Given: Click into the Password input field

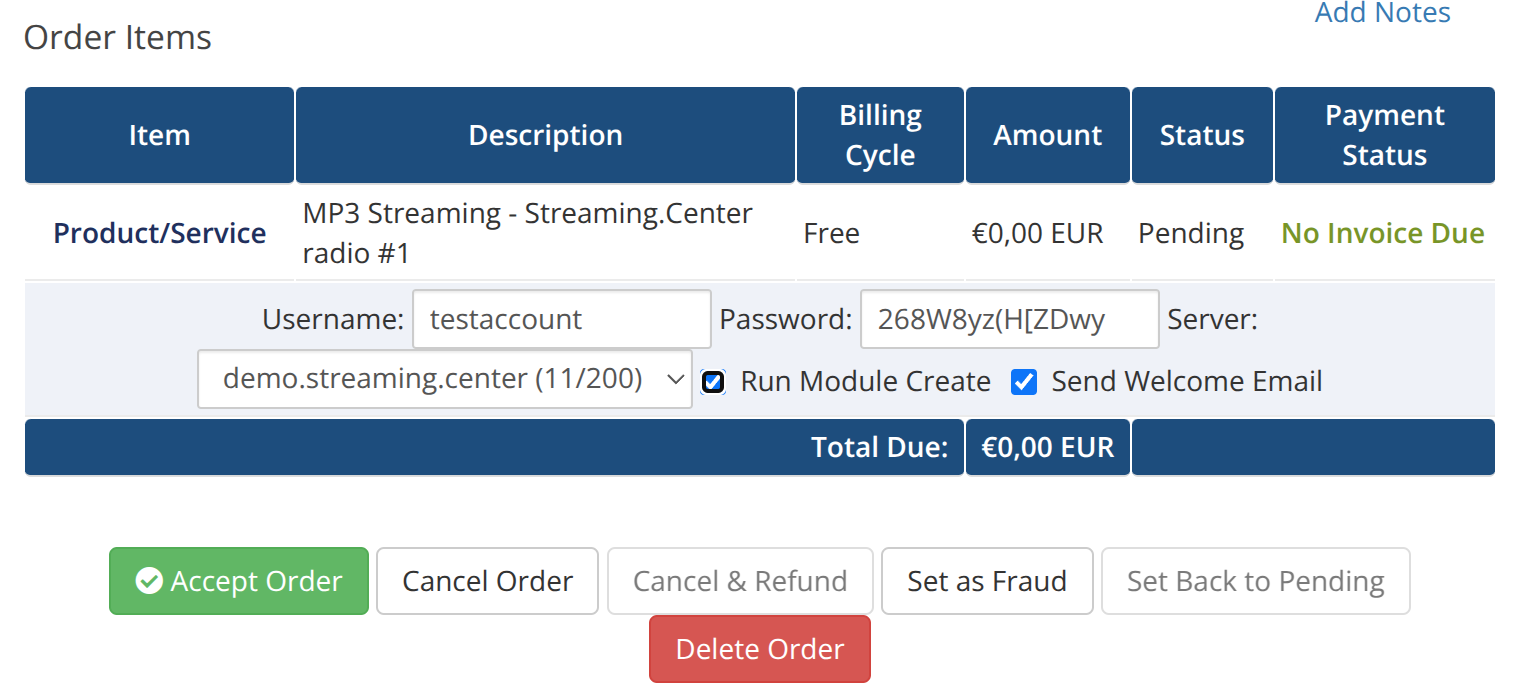Looking at the screenshot, I should 1009,319.
